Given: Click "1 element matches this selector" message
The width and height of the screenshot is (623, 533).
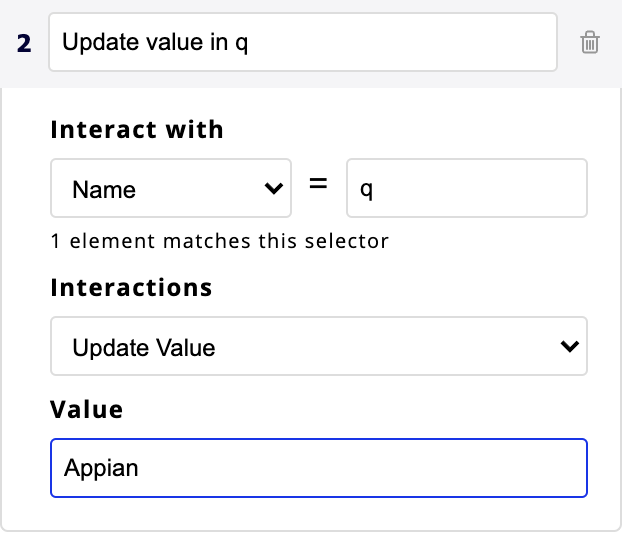Looking at the screenshot, I should pos(219,241).
